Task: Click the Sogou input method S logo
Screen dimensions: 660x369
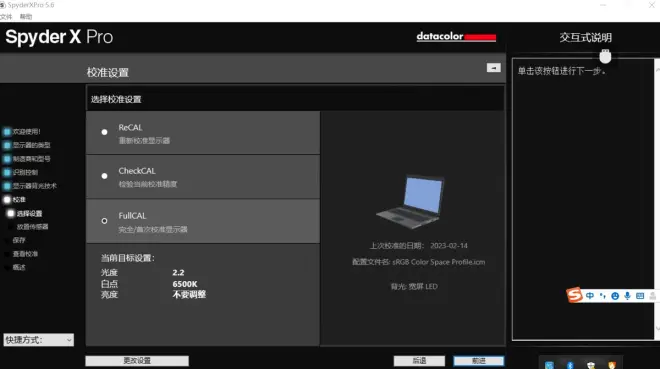Action: coord(574,295)
